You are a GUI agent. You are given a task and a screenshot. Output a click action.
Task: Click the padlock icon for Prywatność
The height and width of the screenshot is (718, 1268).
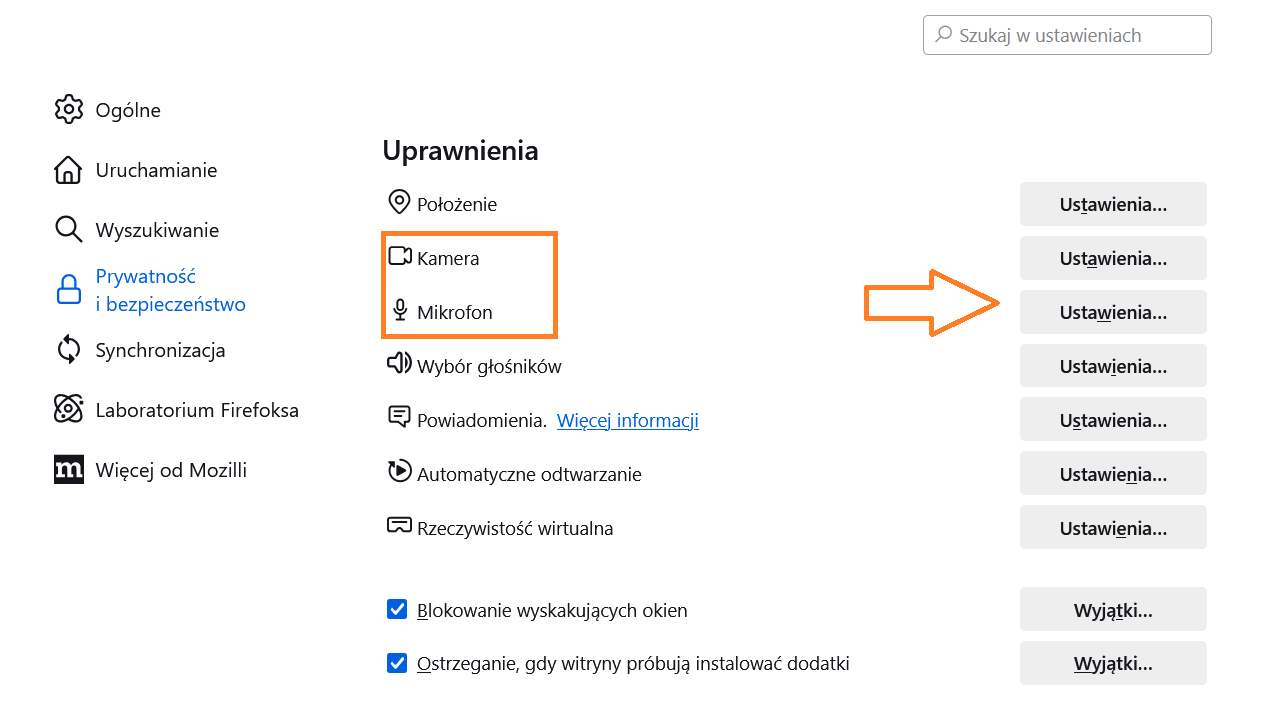tap(68, 290)
